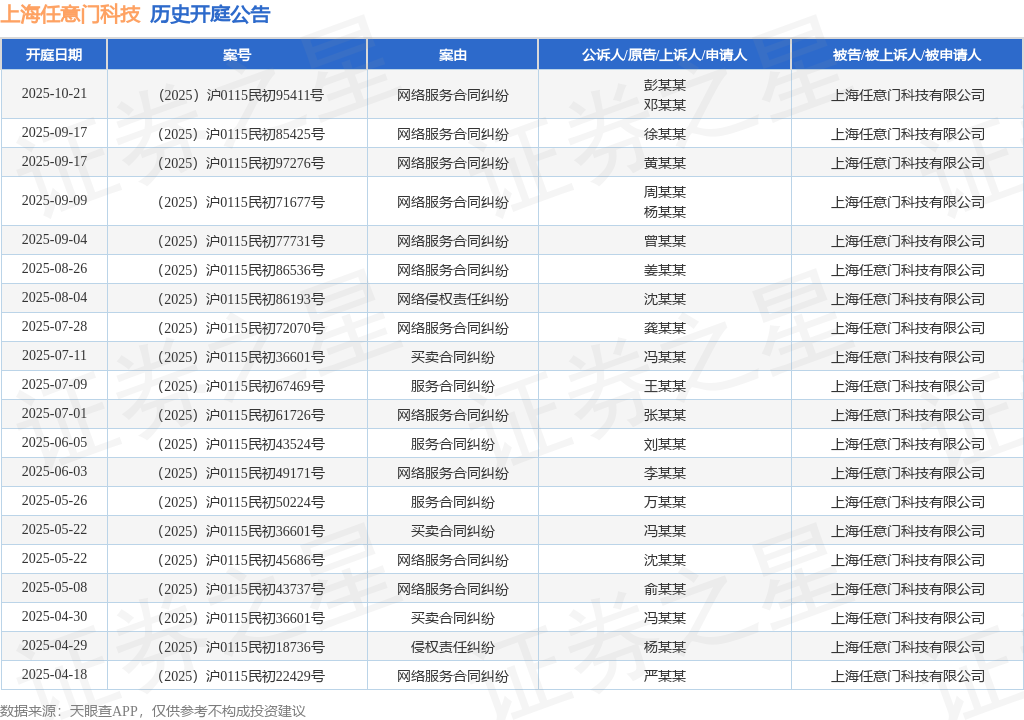Click the 开庭日期 column header
The height and width of the screenshot is (720, 1024).
click(54, 55)
